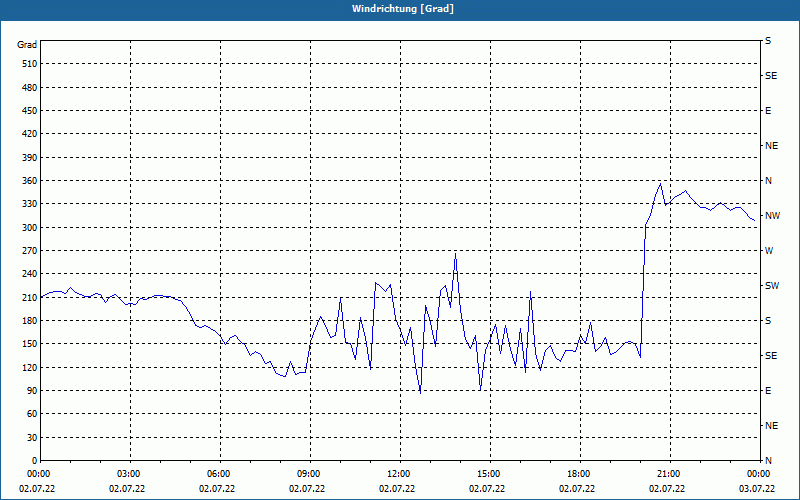
Task: Click the N compass label beside 360
Action: tap(768, 181)
